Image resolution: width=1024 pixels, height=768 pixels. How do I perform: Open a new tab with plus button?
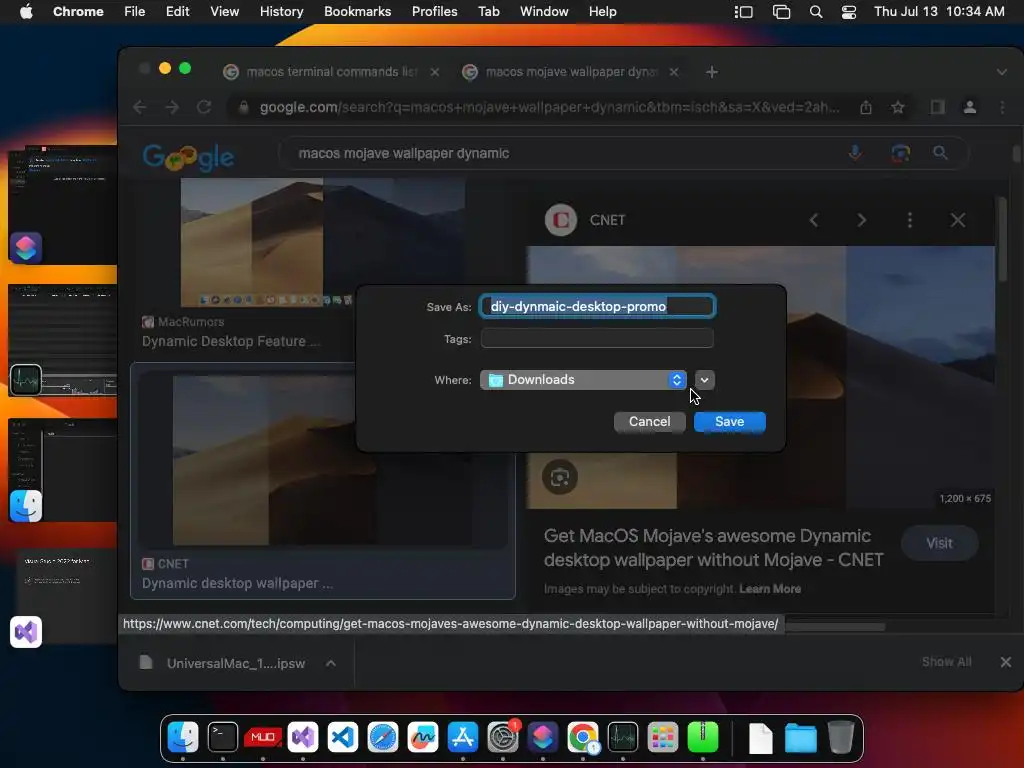coord(712,72)
